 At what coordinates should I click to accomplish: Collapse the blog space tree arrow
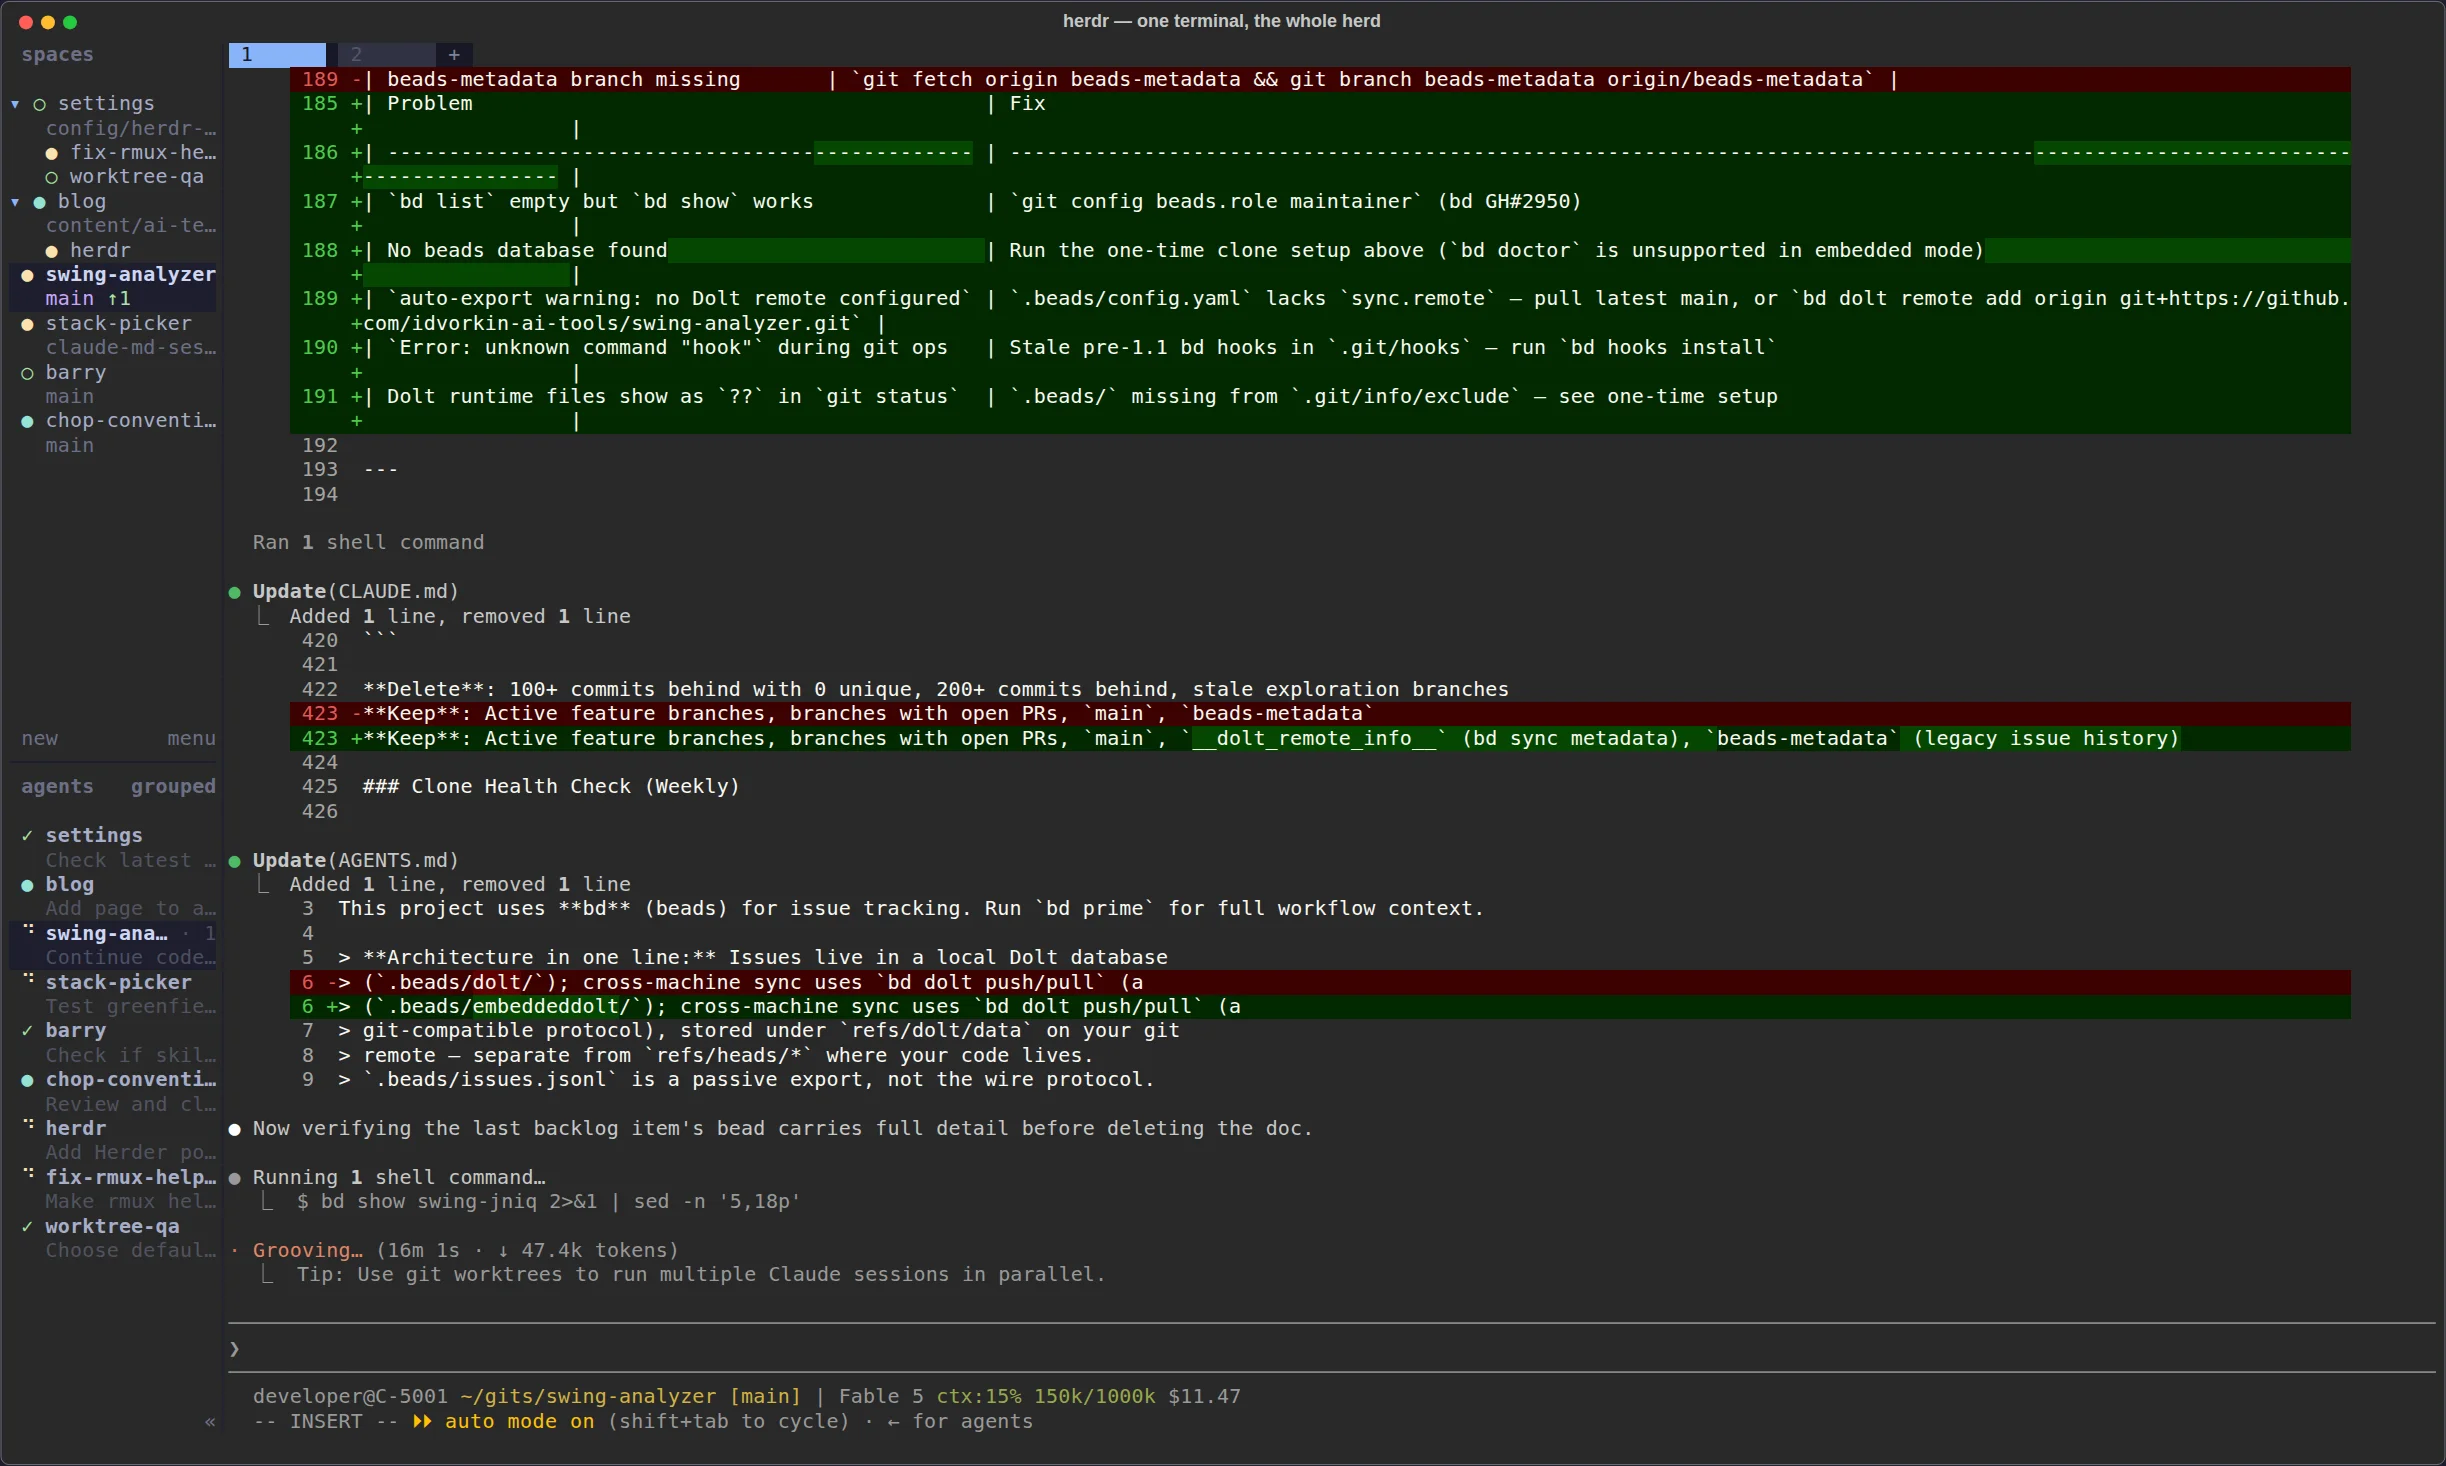pyautogui.click(x=15, y=202)
